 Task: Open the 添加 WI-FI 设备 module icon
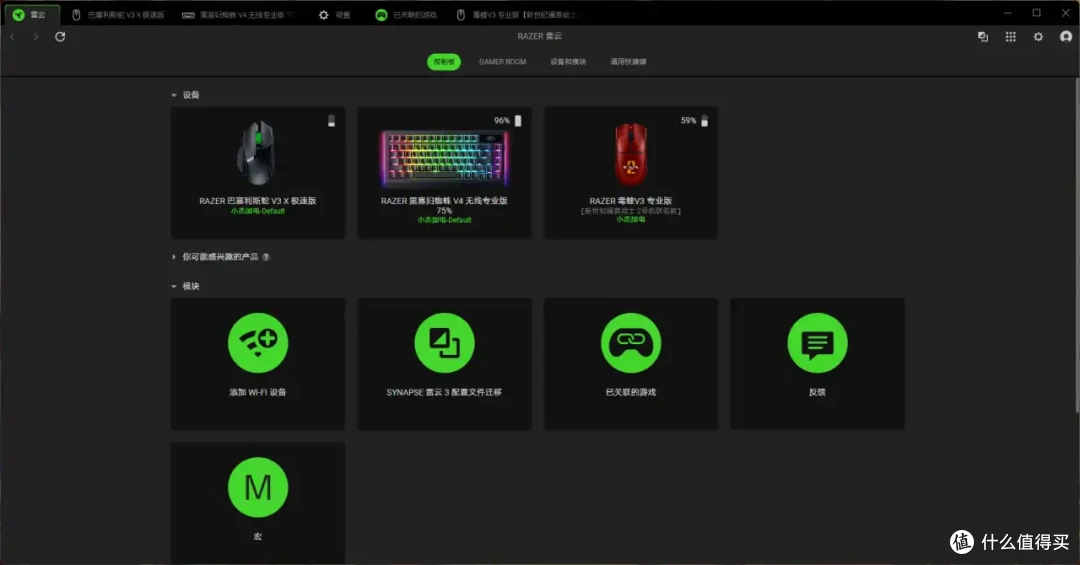(258, 343)
